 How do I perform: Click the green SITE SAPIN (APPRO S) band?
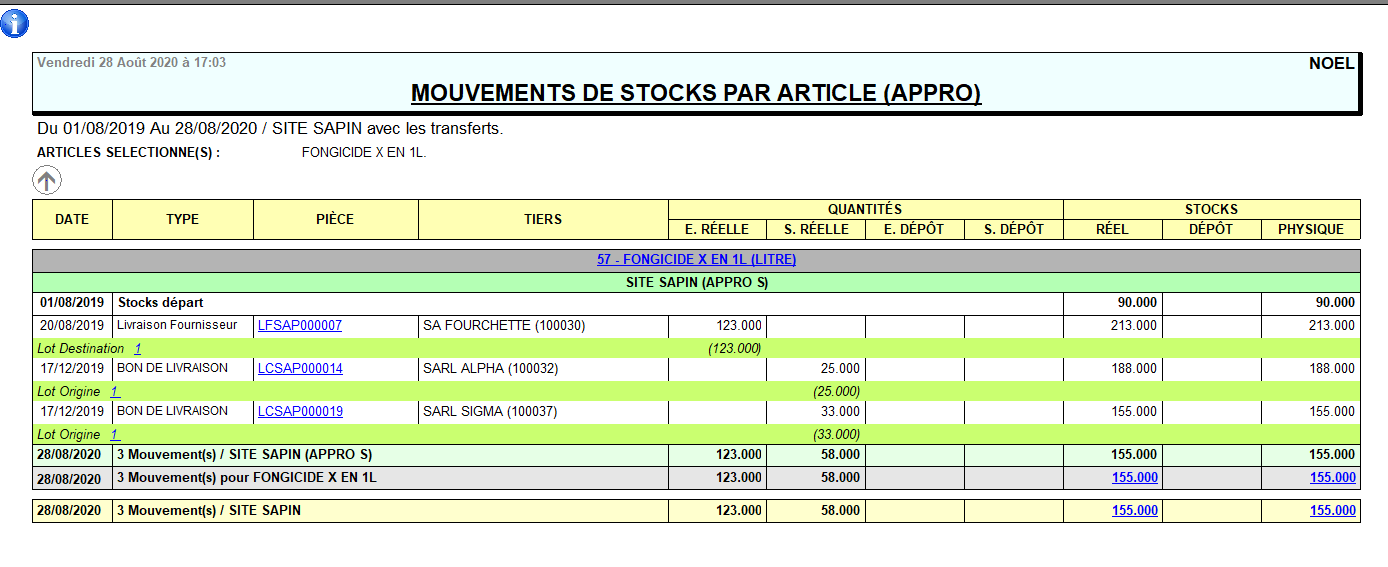click(x=696, y=282)
